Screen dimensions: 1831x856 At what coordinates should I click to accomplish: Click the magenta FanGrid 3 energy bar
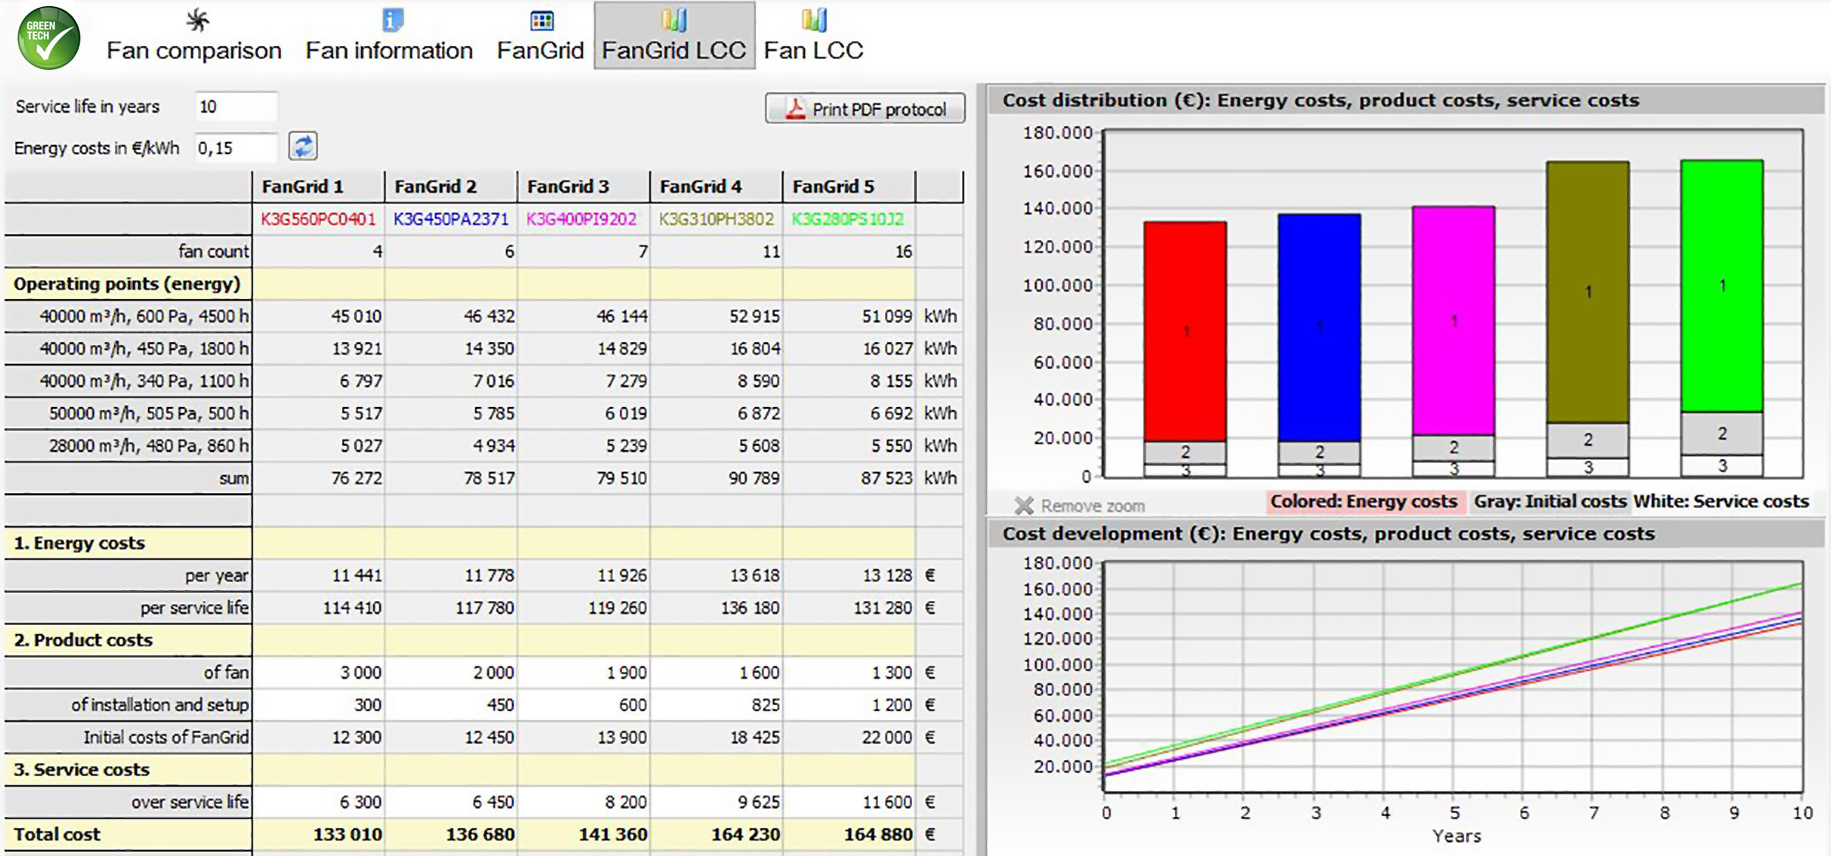coord(1453,320)
